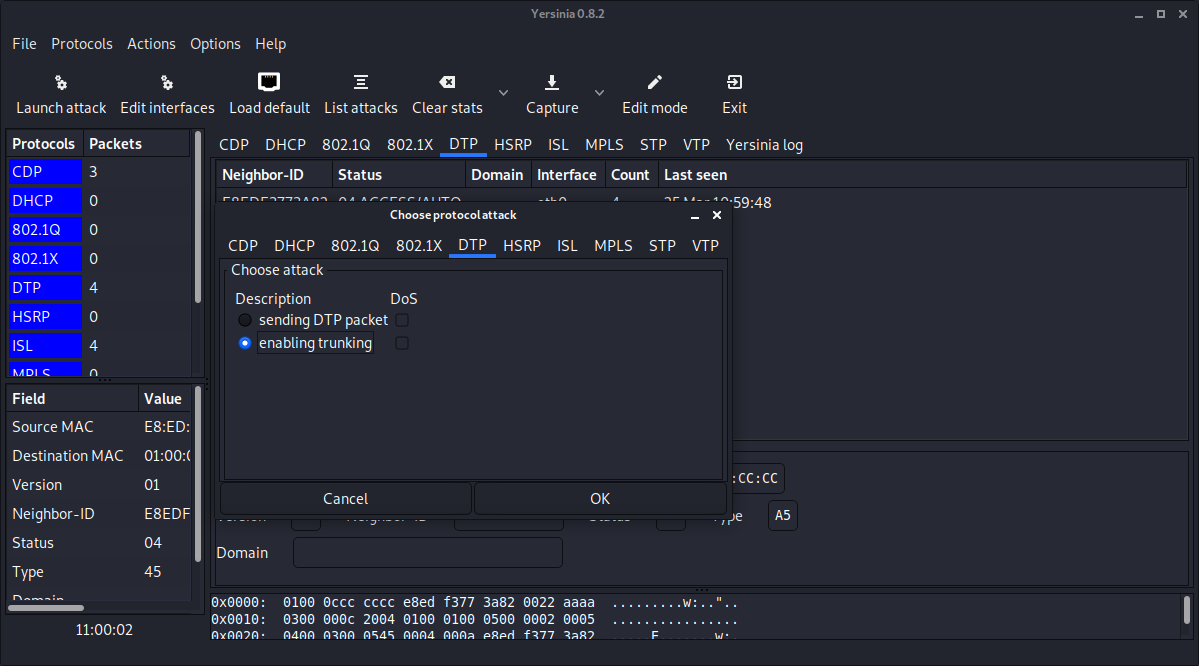Switch to VTP tab in attack dialog
1199x666 pixels.
click(x=705, y=245)
